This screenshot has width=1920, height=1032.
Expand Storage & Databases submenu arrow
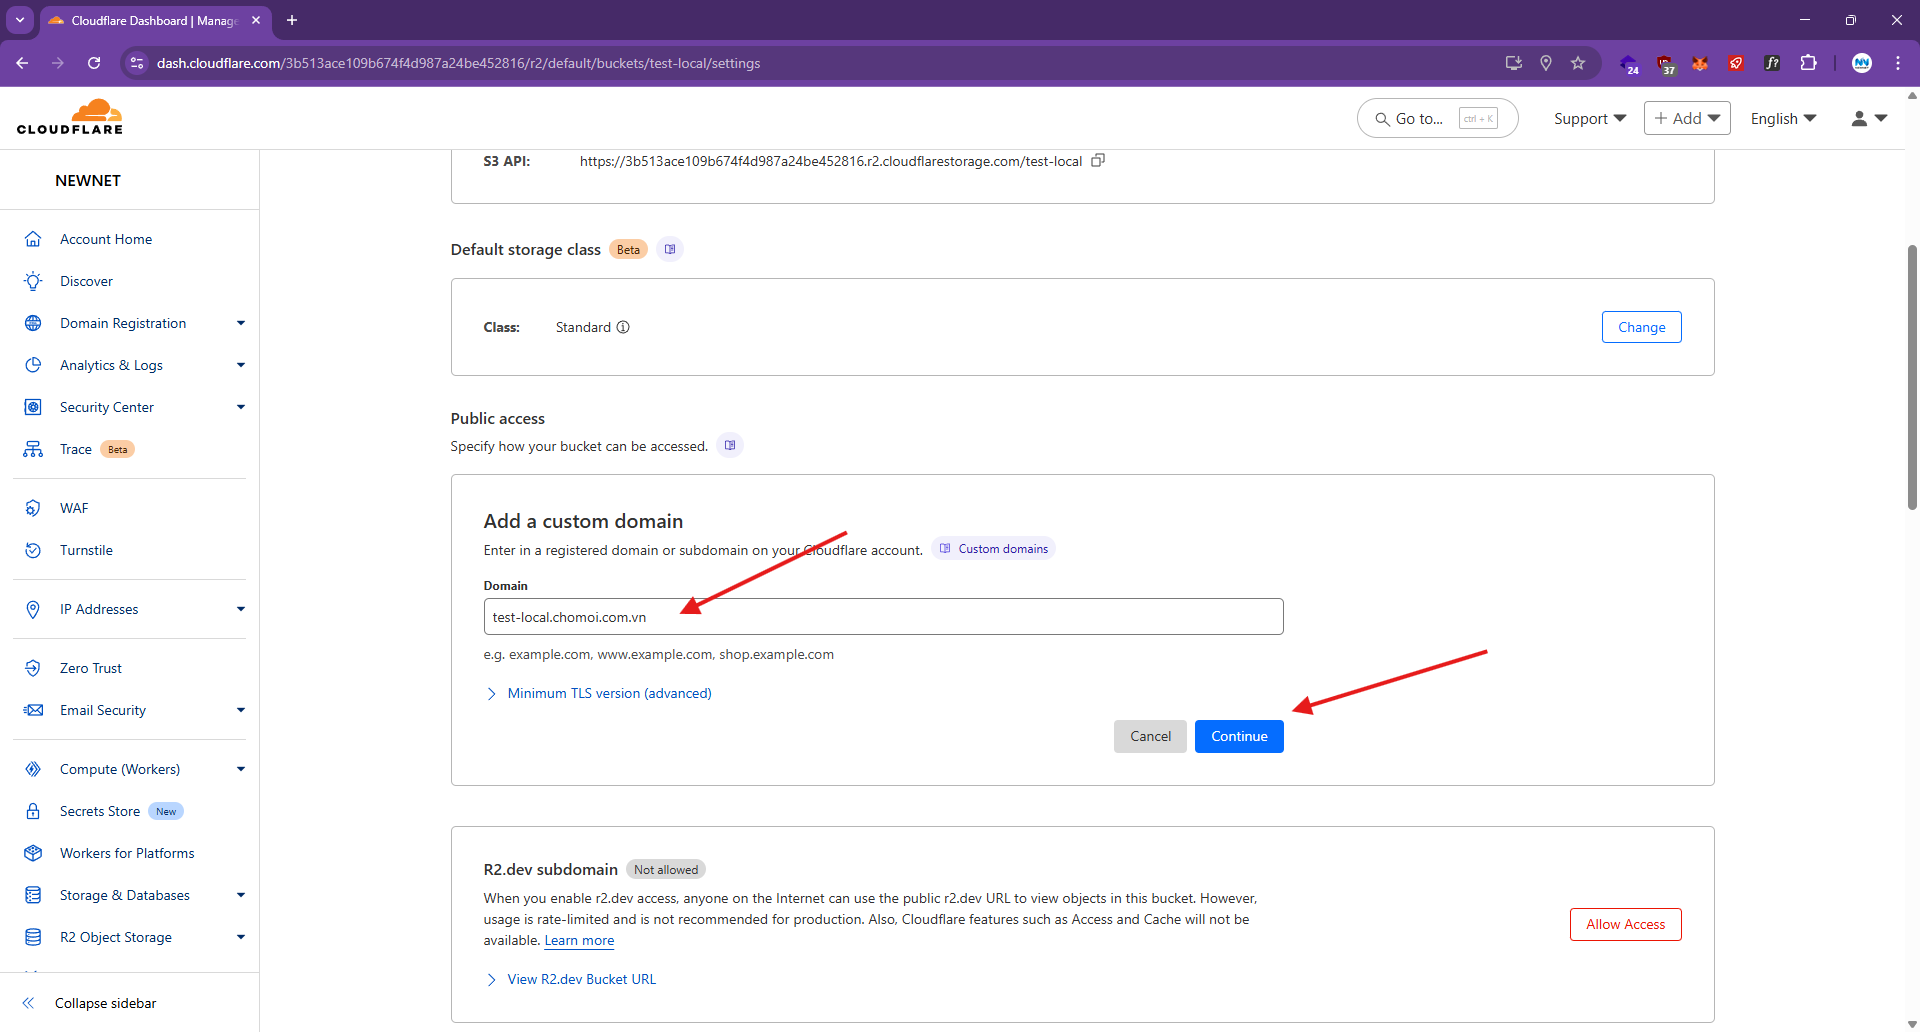(241, 895)
